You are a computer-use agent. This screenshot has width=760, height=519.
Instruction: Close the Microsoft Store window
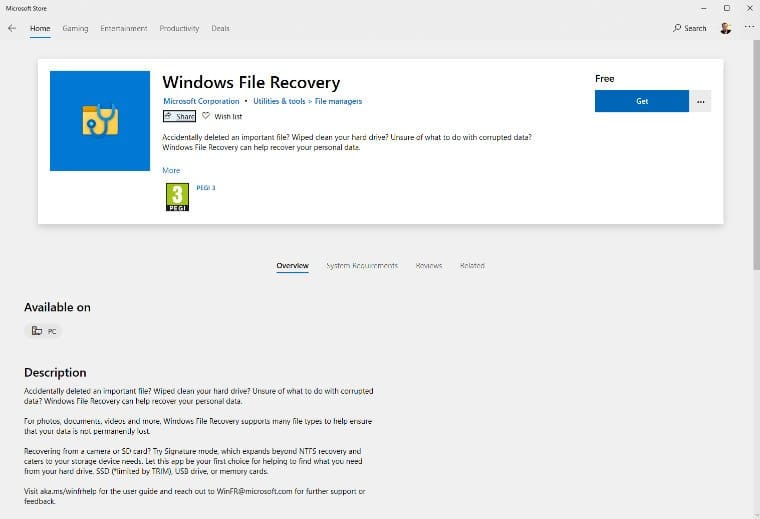coord(749,8)
